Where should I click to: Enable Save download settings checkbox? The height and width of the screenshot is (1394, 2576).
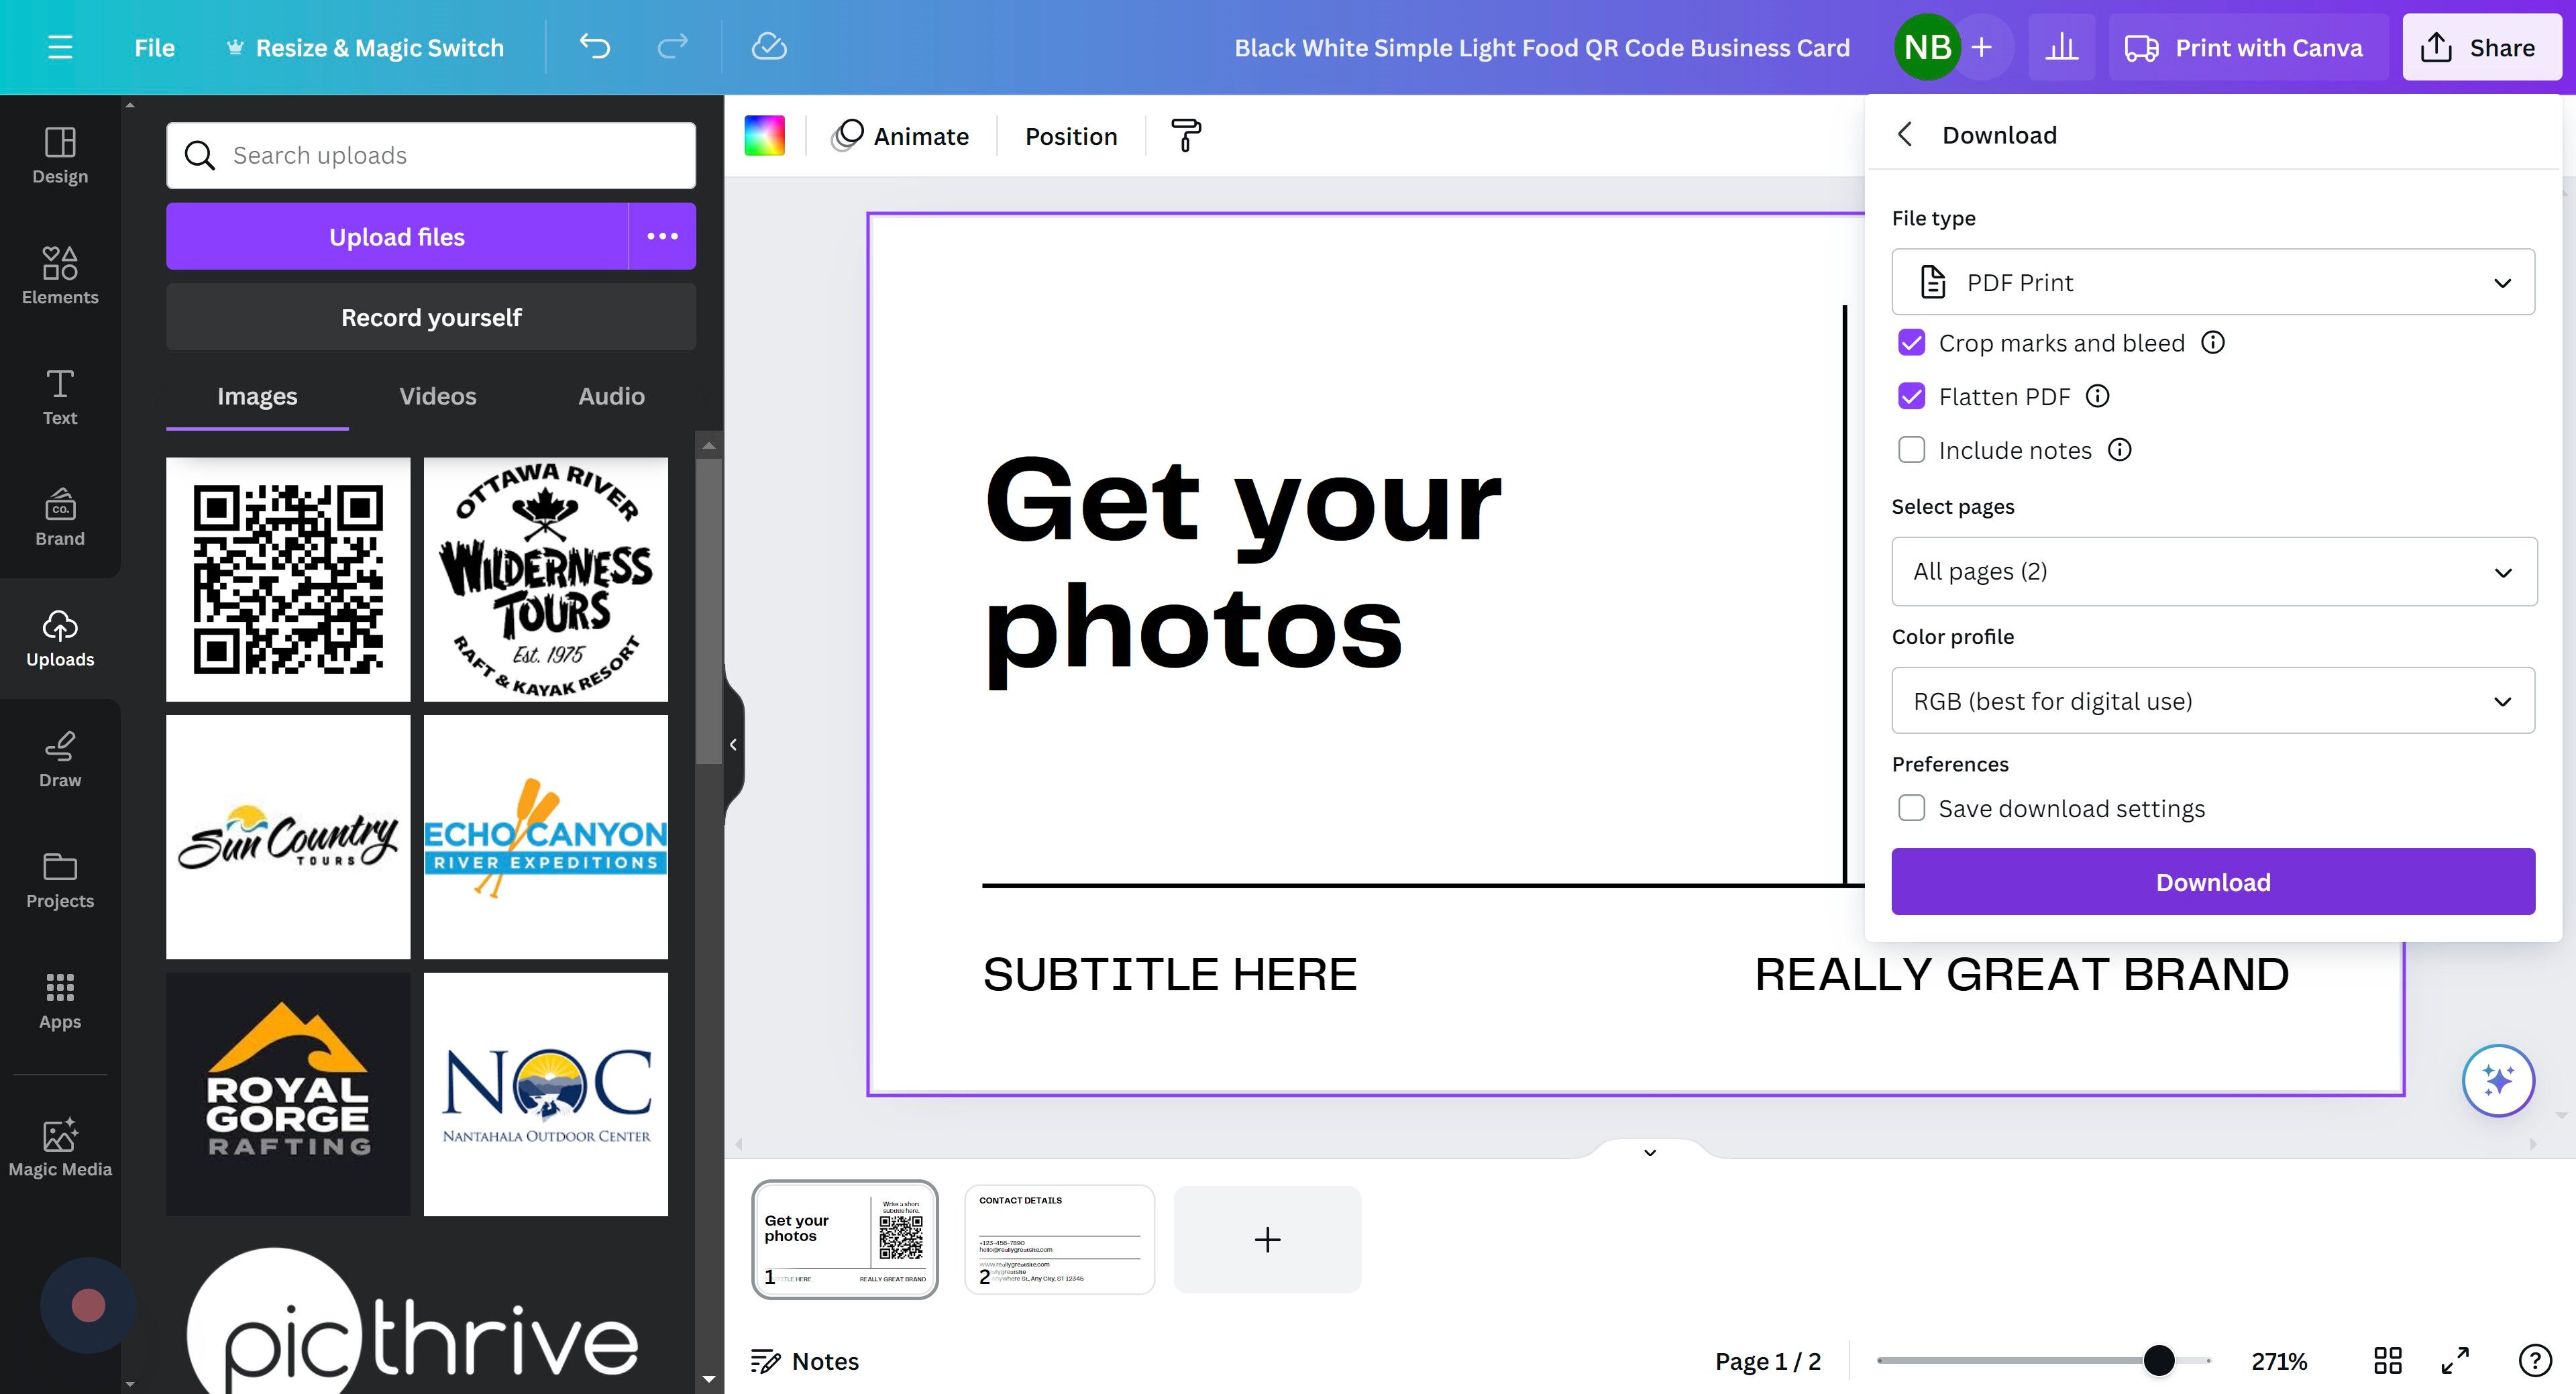click(1911, 808)
